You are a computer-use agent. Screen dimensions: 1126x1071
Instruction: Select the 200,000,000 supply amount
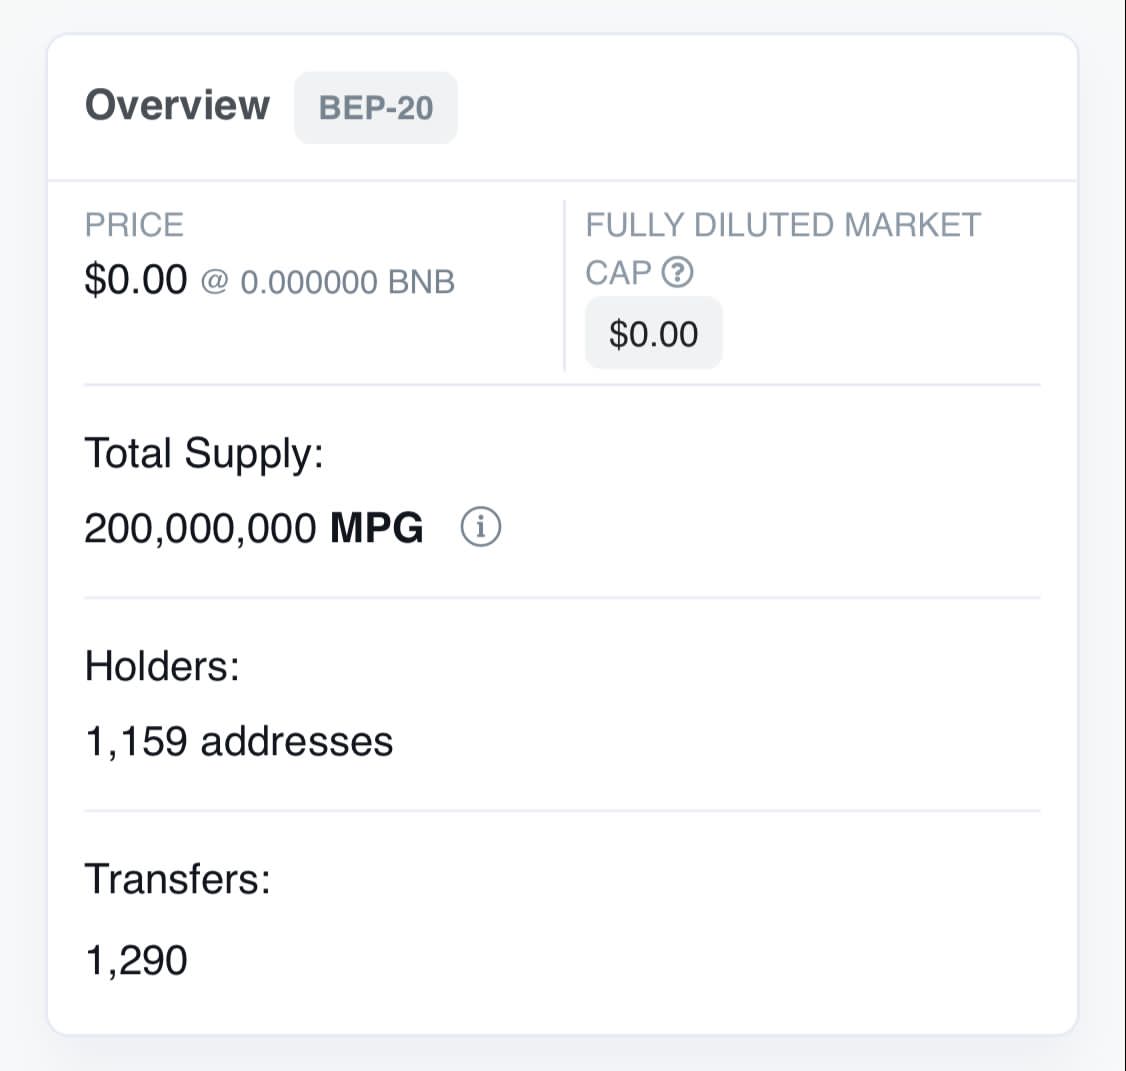pyautogui.click(x=200, y=528)
